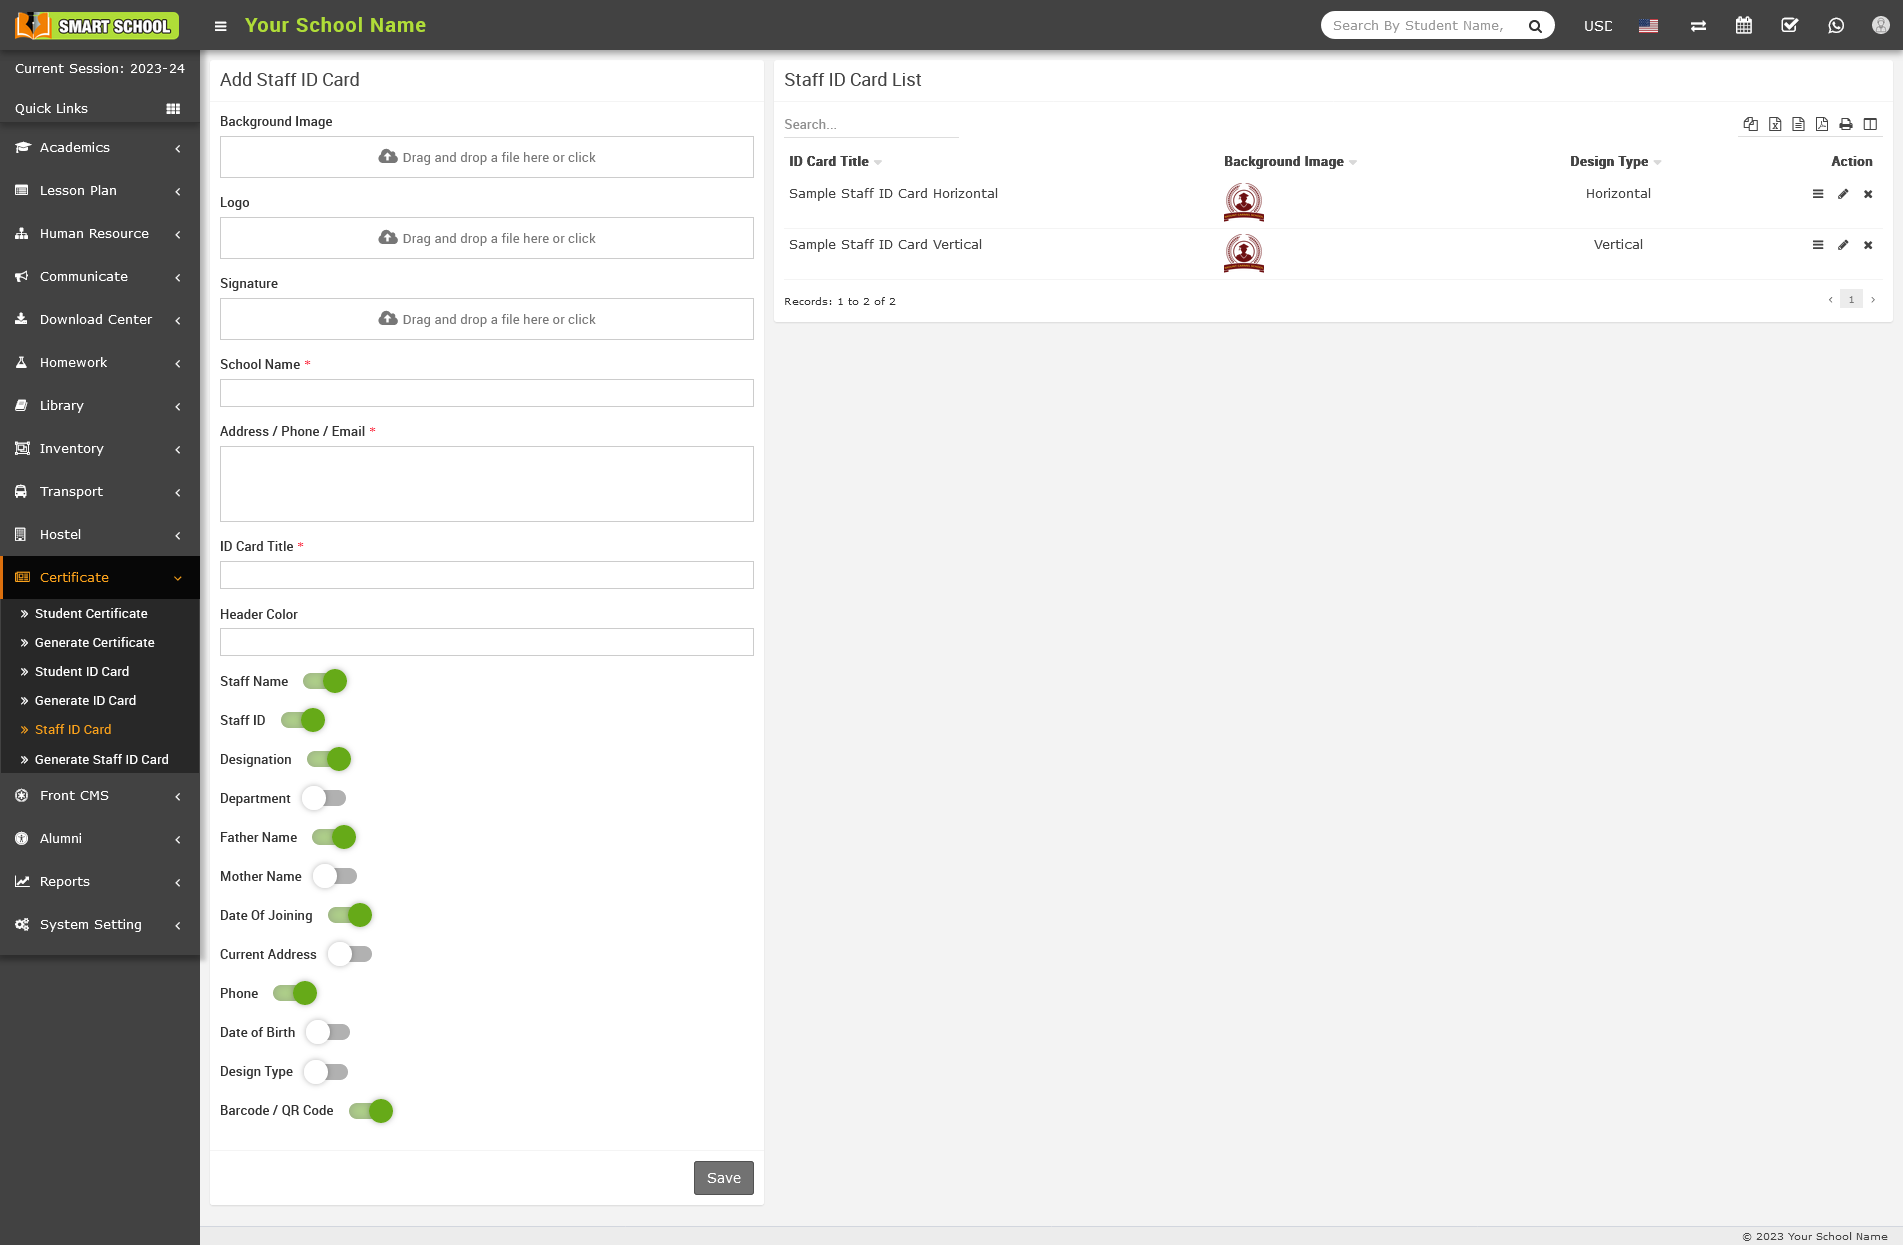Pick a color in Header Color field
Viewport: 1903px width, 1245px height.
click(x=486, y=642)
